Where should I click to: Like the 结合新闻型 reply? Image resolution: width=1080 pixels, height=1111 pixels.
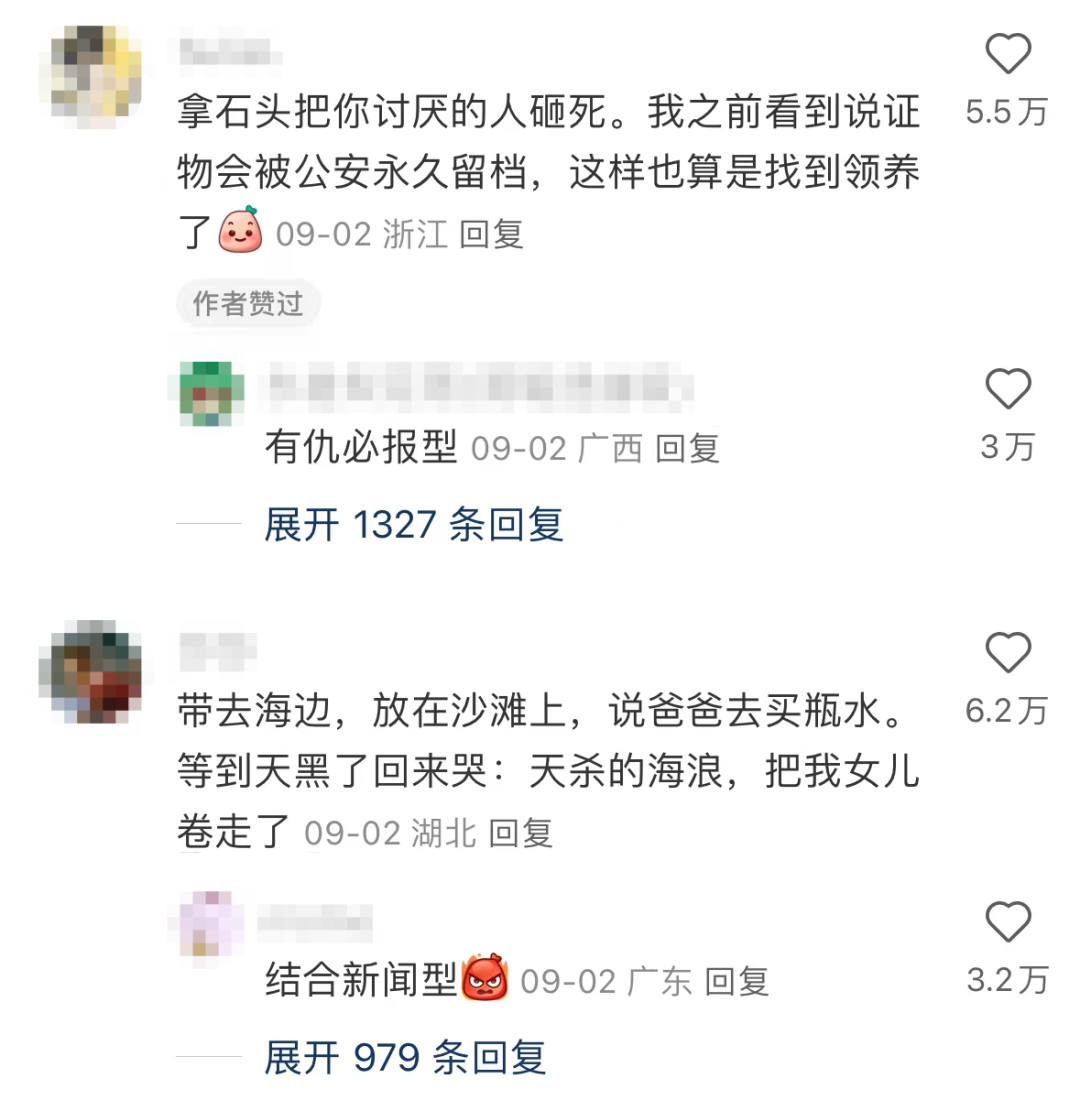coord(1007,922)
